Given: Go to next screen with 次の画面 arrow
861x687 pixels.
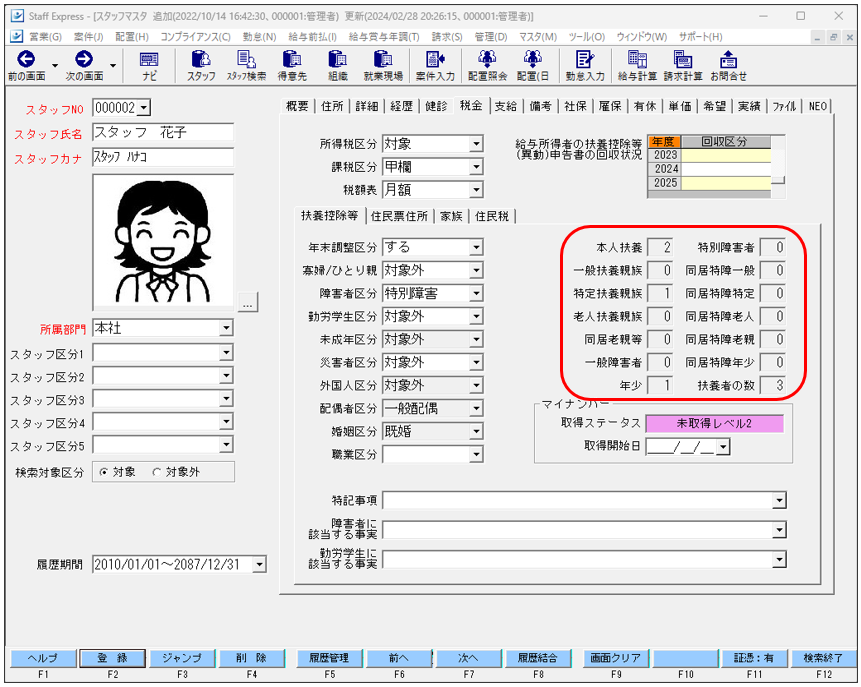Looking at the screenshot, I should [x=84, y=65].
